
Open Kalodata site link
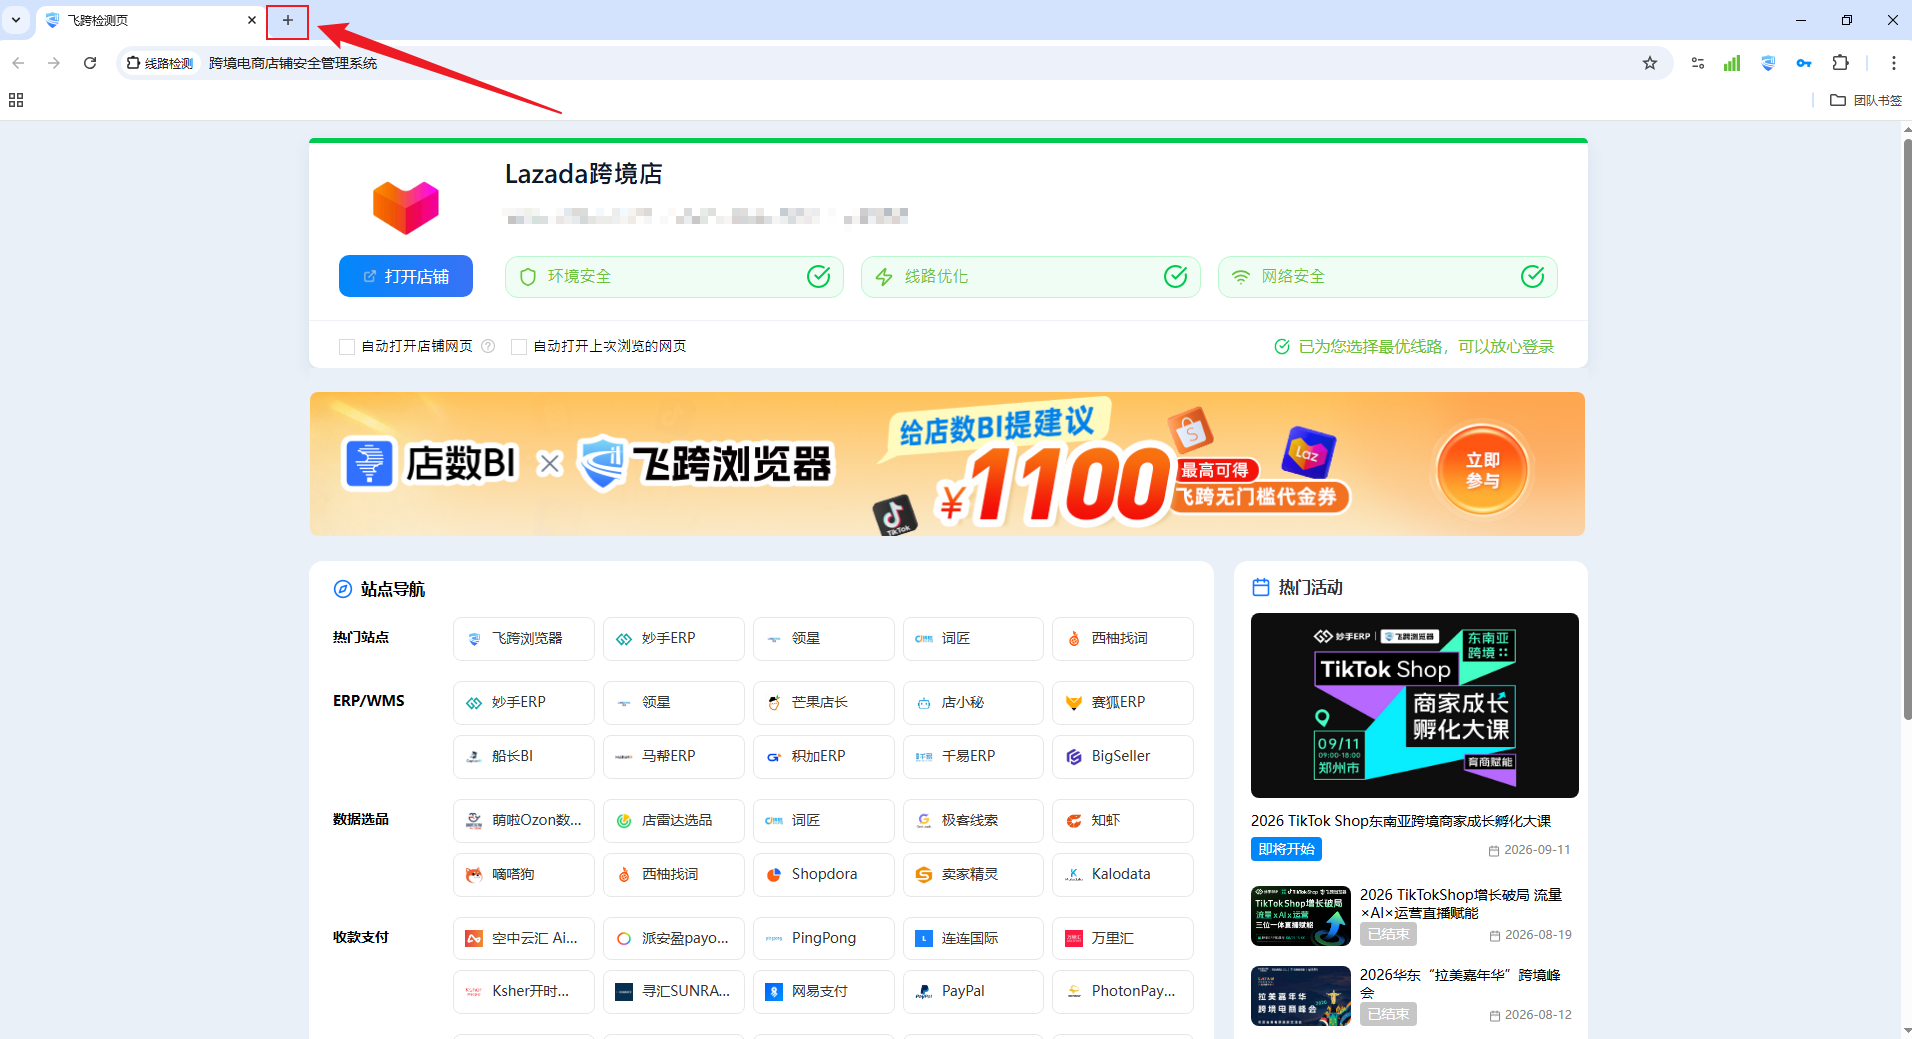[x=1123, y=875]
